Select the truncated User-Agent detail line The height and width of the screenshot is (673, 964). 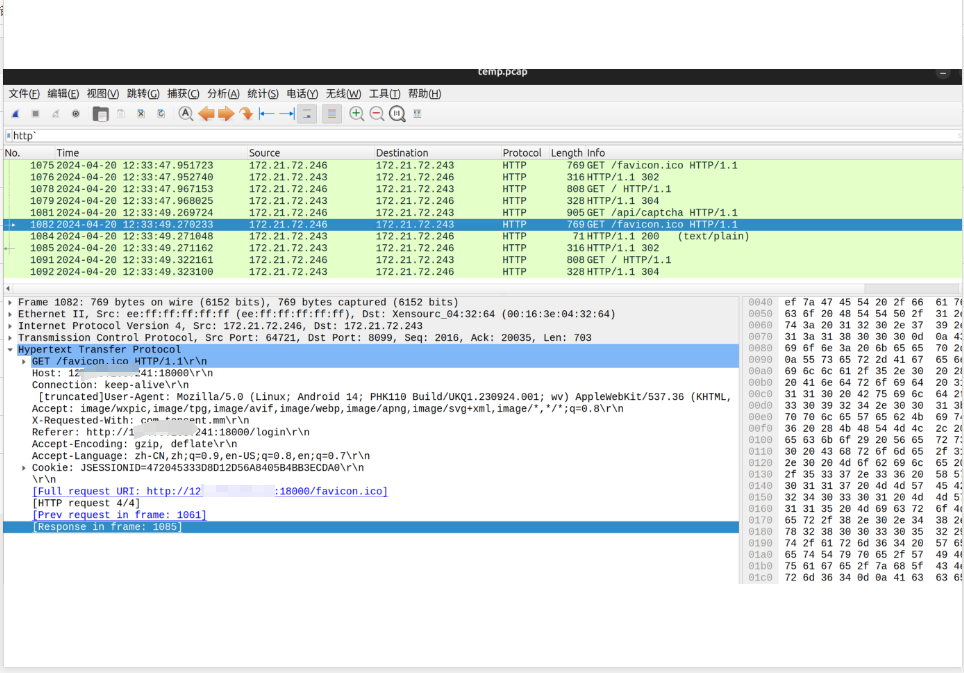pyautogui.click(x=384, y=397)
